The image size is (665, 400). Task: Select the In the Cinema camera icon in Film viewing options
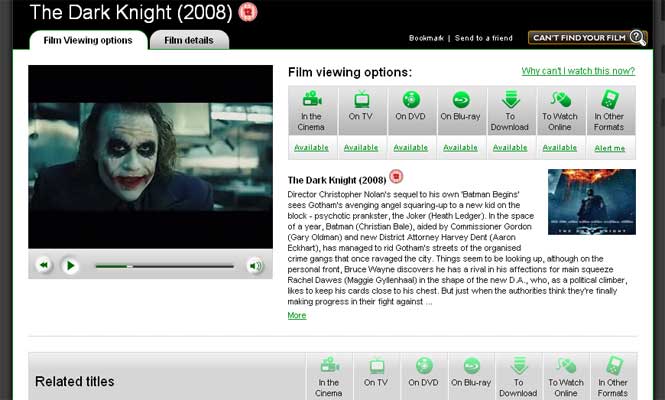click(x=312, y=100)
